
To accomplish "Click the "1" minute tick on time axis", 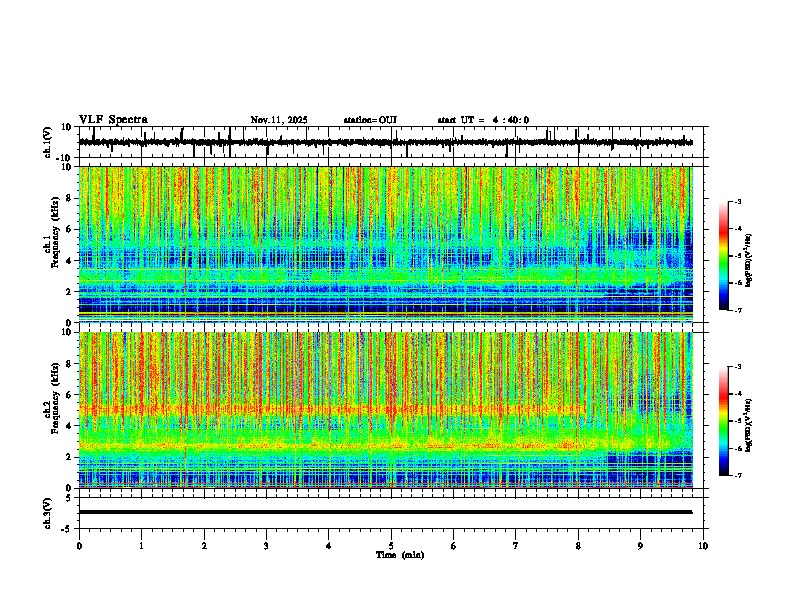I will pos(141,546).
